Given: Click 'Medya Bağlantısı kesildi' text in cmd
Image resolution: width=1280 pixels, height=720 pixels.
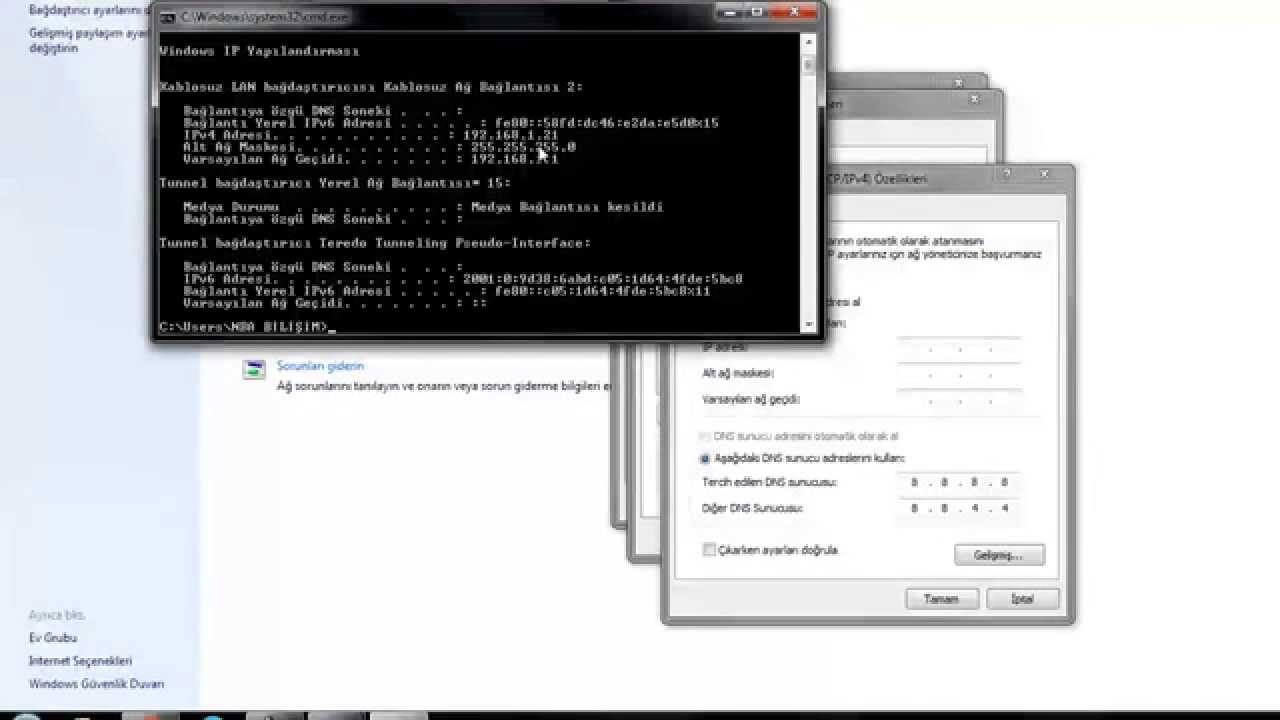Looking at the screenshot, I should click(567, 207).
